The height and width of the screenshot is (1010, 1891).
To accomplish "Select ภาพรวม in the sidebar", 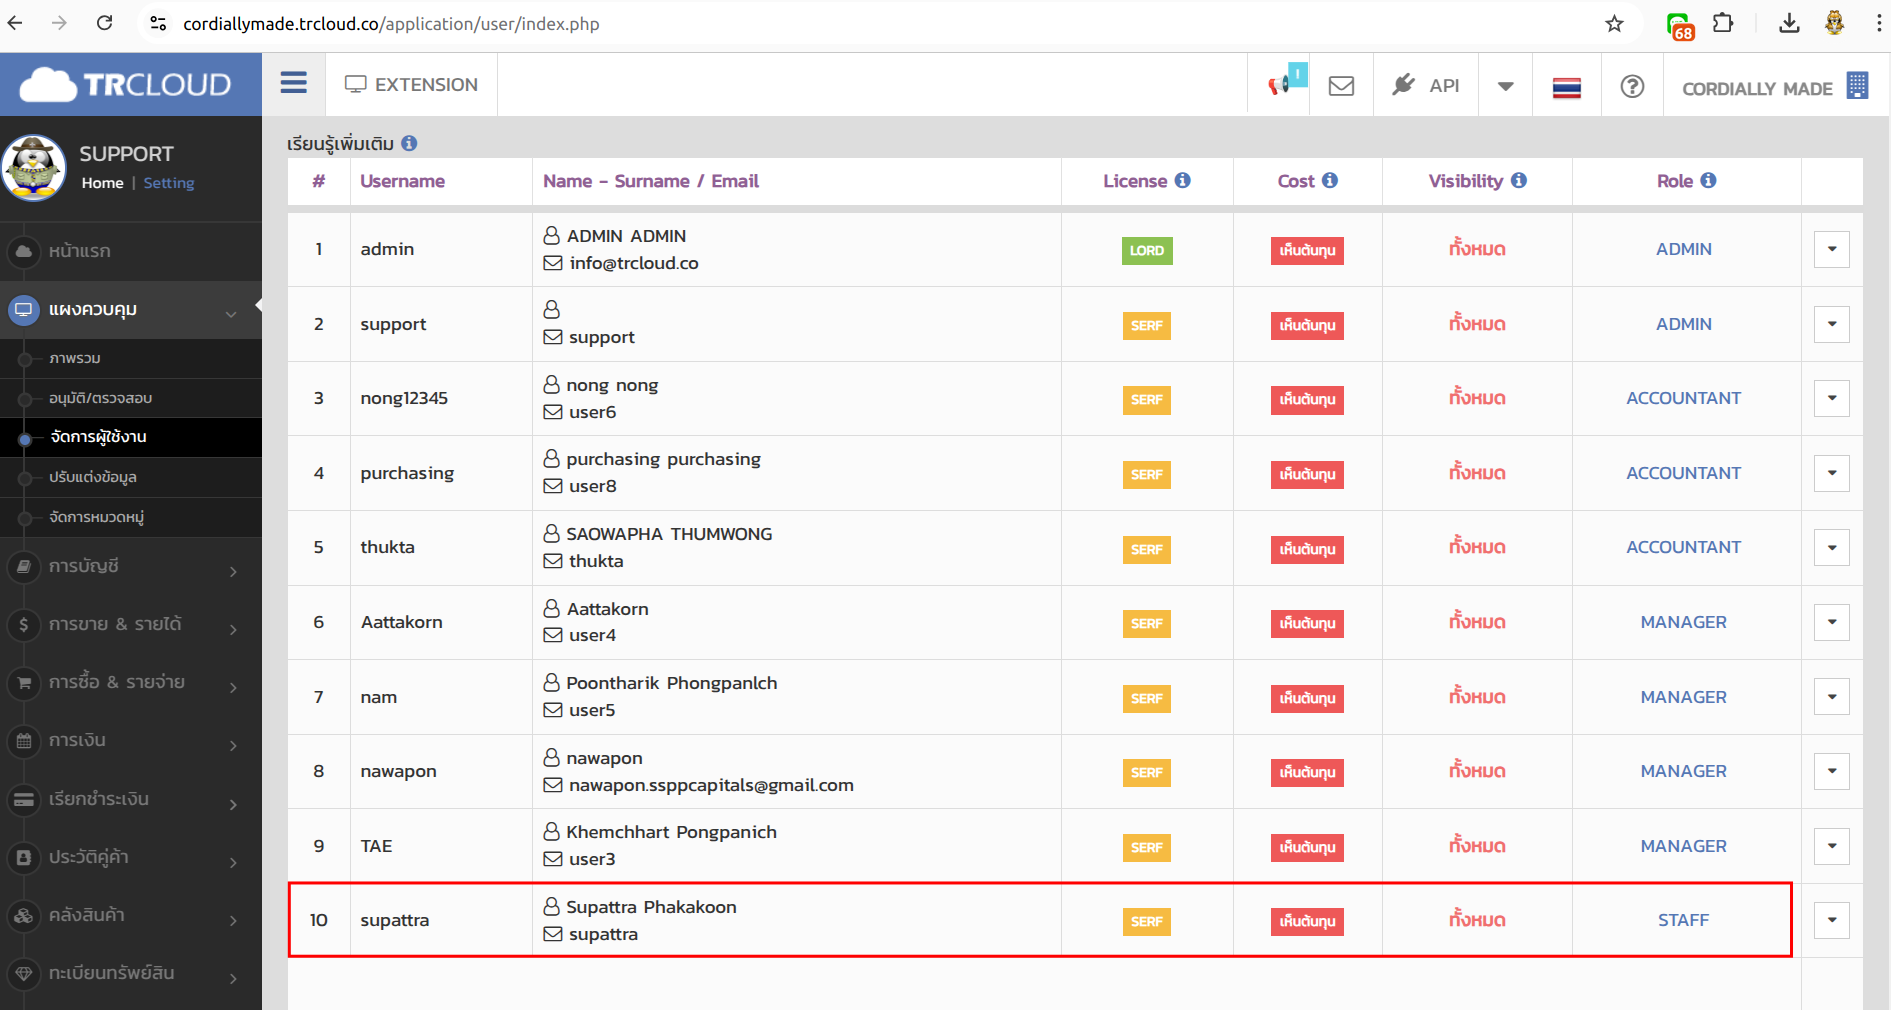I will pos(131,358).
